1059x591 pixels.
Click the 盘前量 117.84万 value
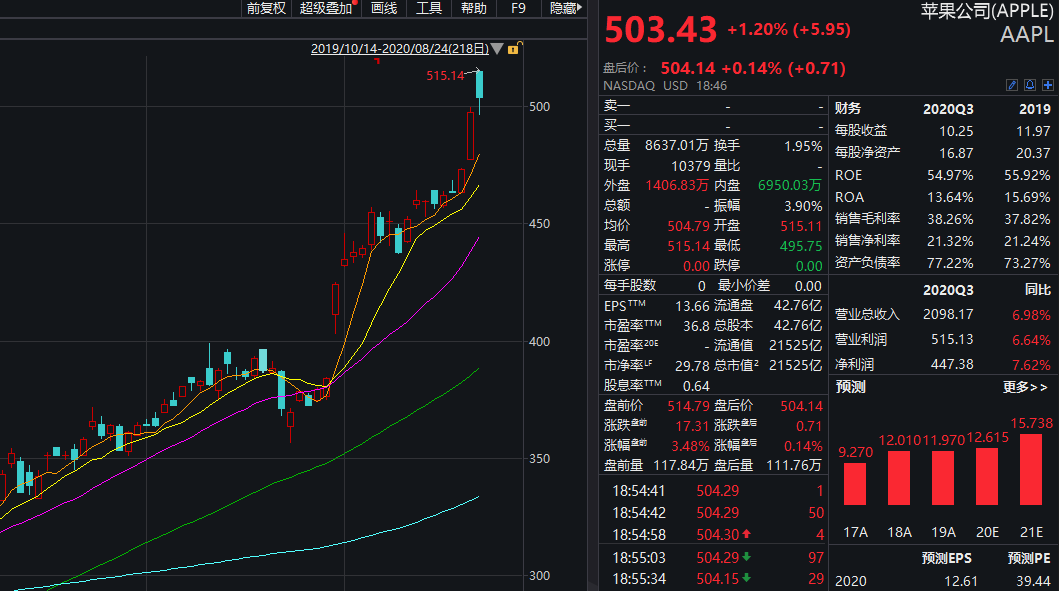tap(680, 465)
